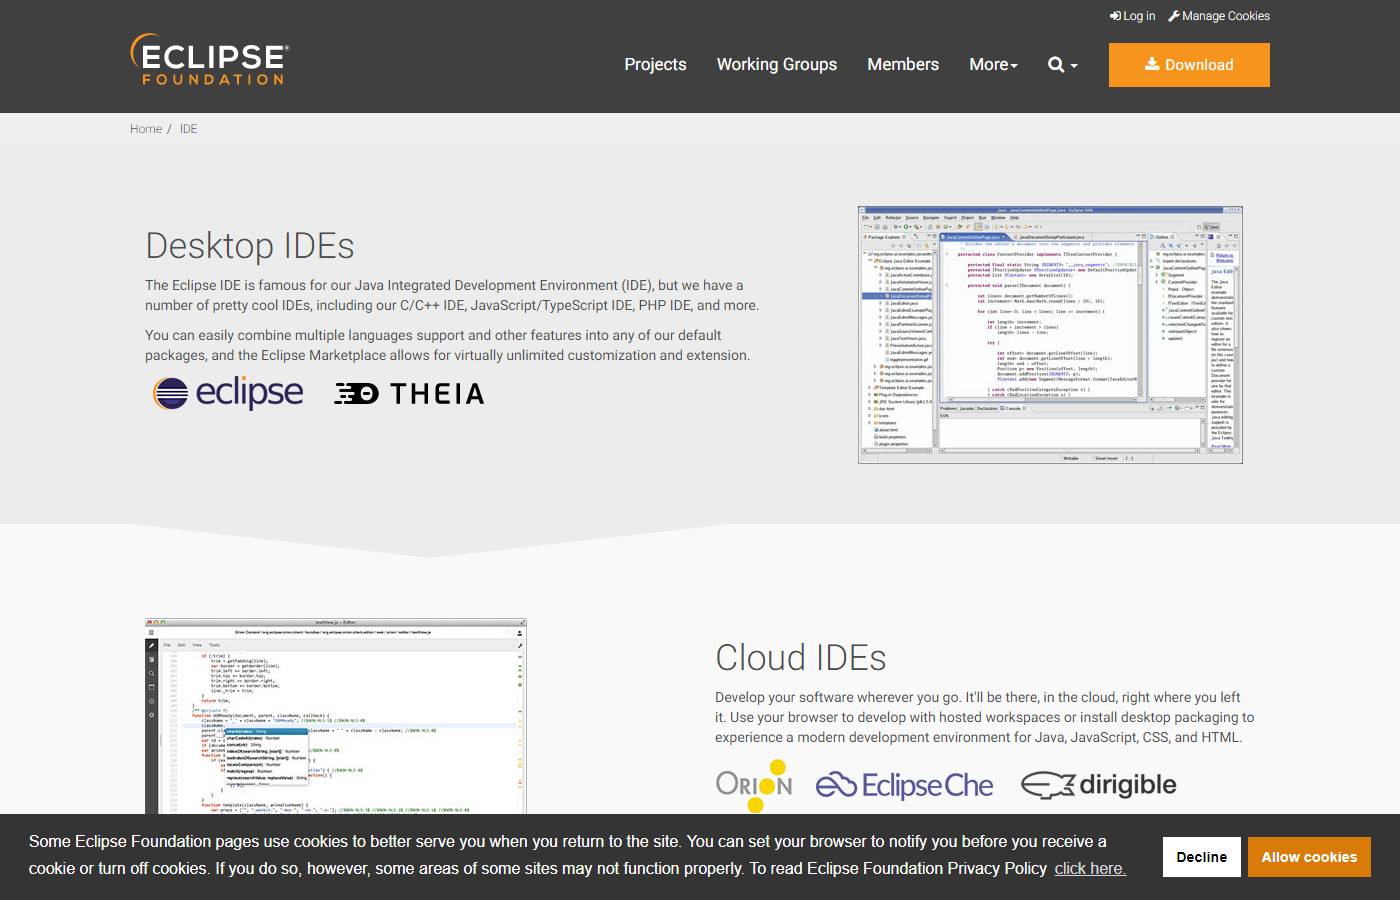1400x900 pixels.
Task: Open the Projects menu item
Action: click(655, 64)
